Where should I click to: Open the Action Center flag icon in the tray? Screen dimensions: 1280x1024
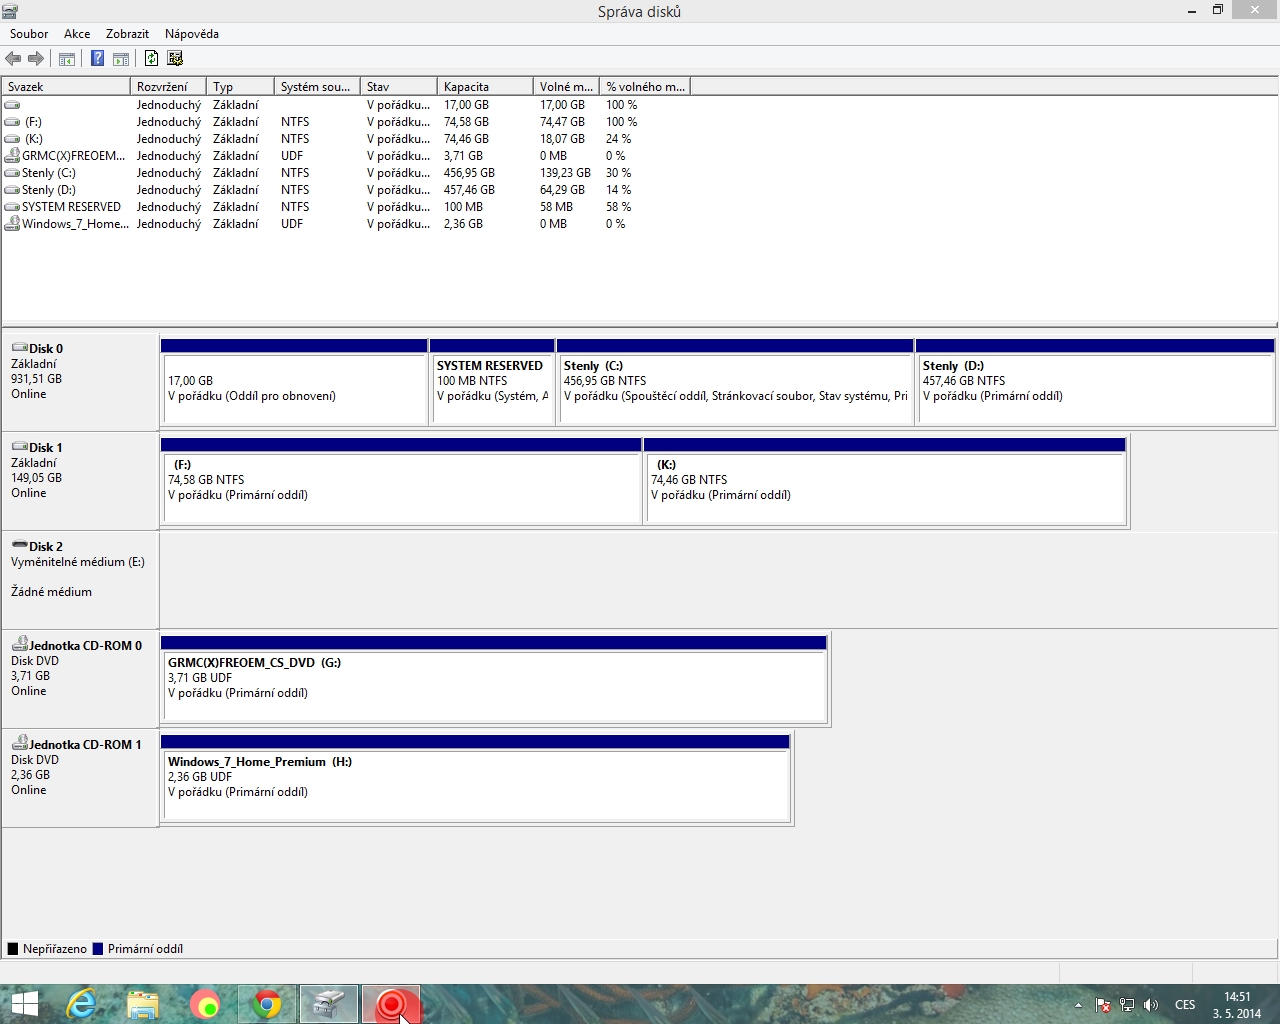[1103, 1005]
